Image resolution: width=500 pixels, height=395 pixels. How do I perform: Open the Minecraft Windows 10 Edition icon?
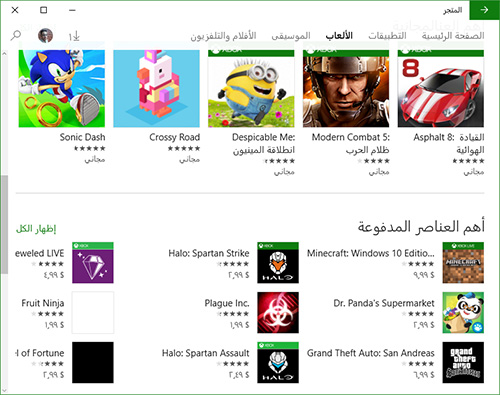(x=463, y=263)
